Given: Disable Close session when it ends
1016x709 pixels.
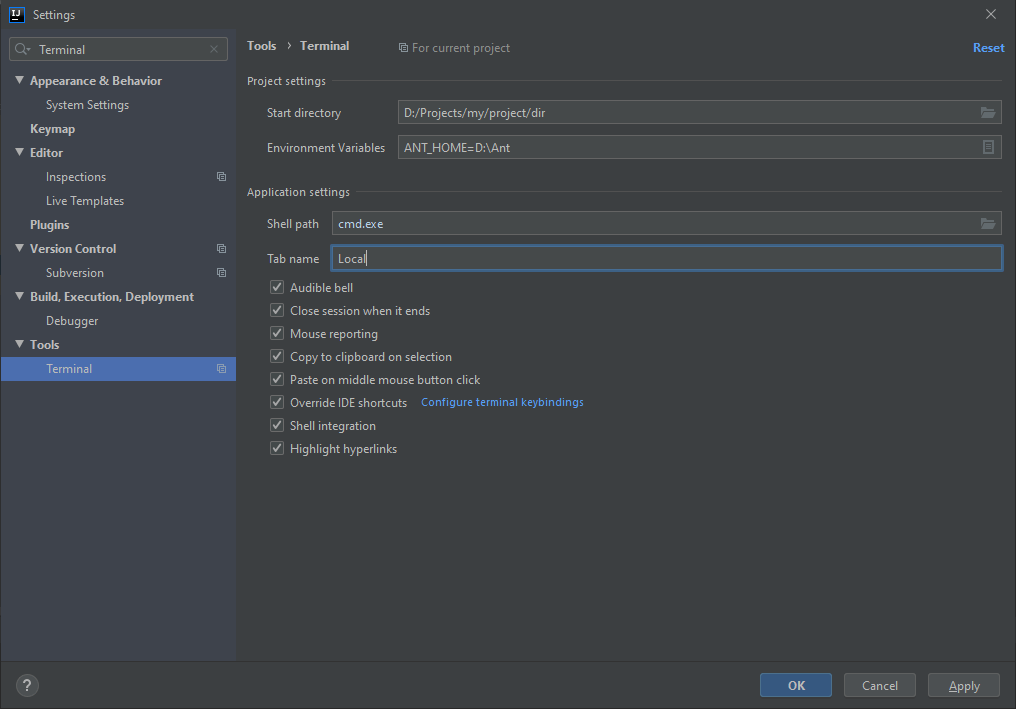Looking at the screenshot, I should [277, 310].
